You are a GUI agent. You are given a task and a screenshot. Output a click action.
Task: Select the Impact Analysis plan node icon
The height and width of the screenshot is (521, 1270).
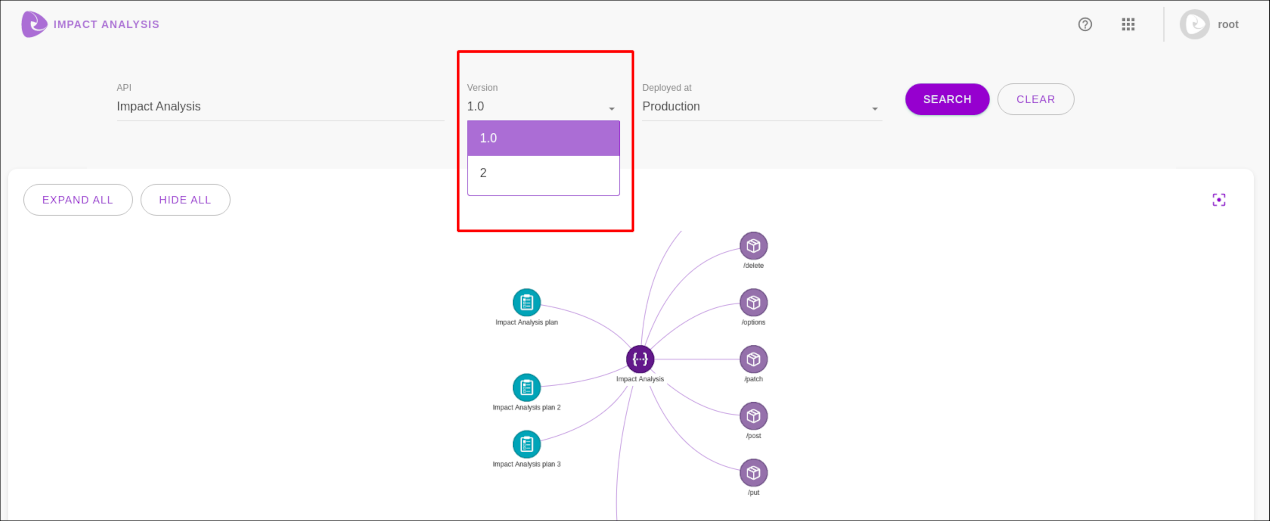[x=527, y=302]
